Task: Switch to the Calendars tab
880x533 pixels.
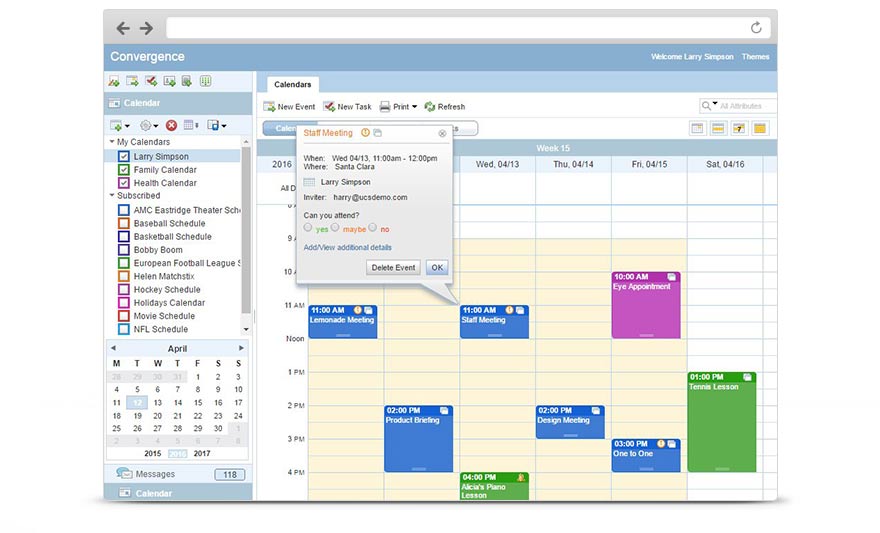Action: tap(292, 84)
